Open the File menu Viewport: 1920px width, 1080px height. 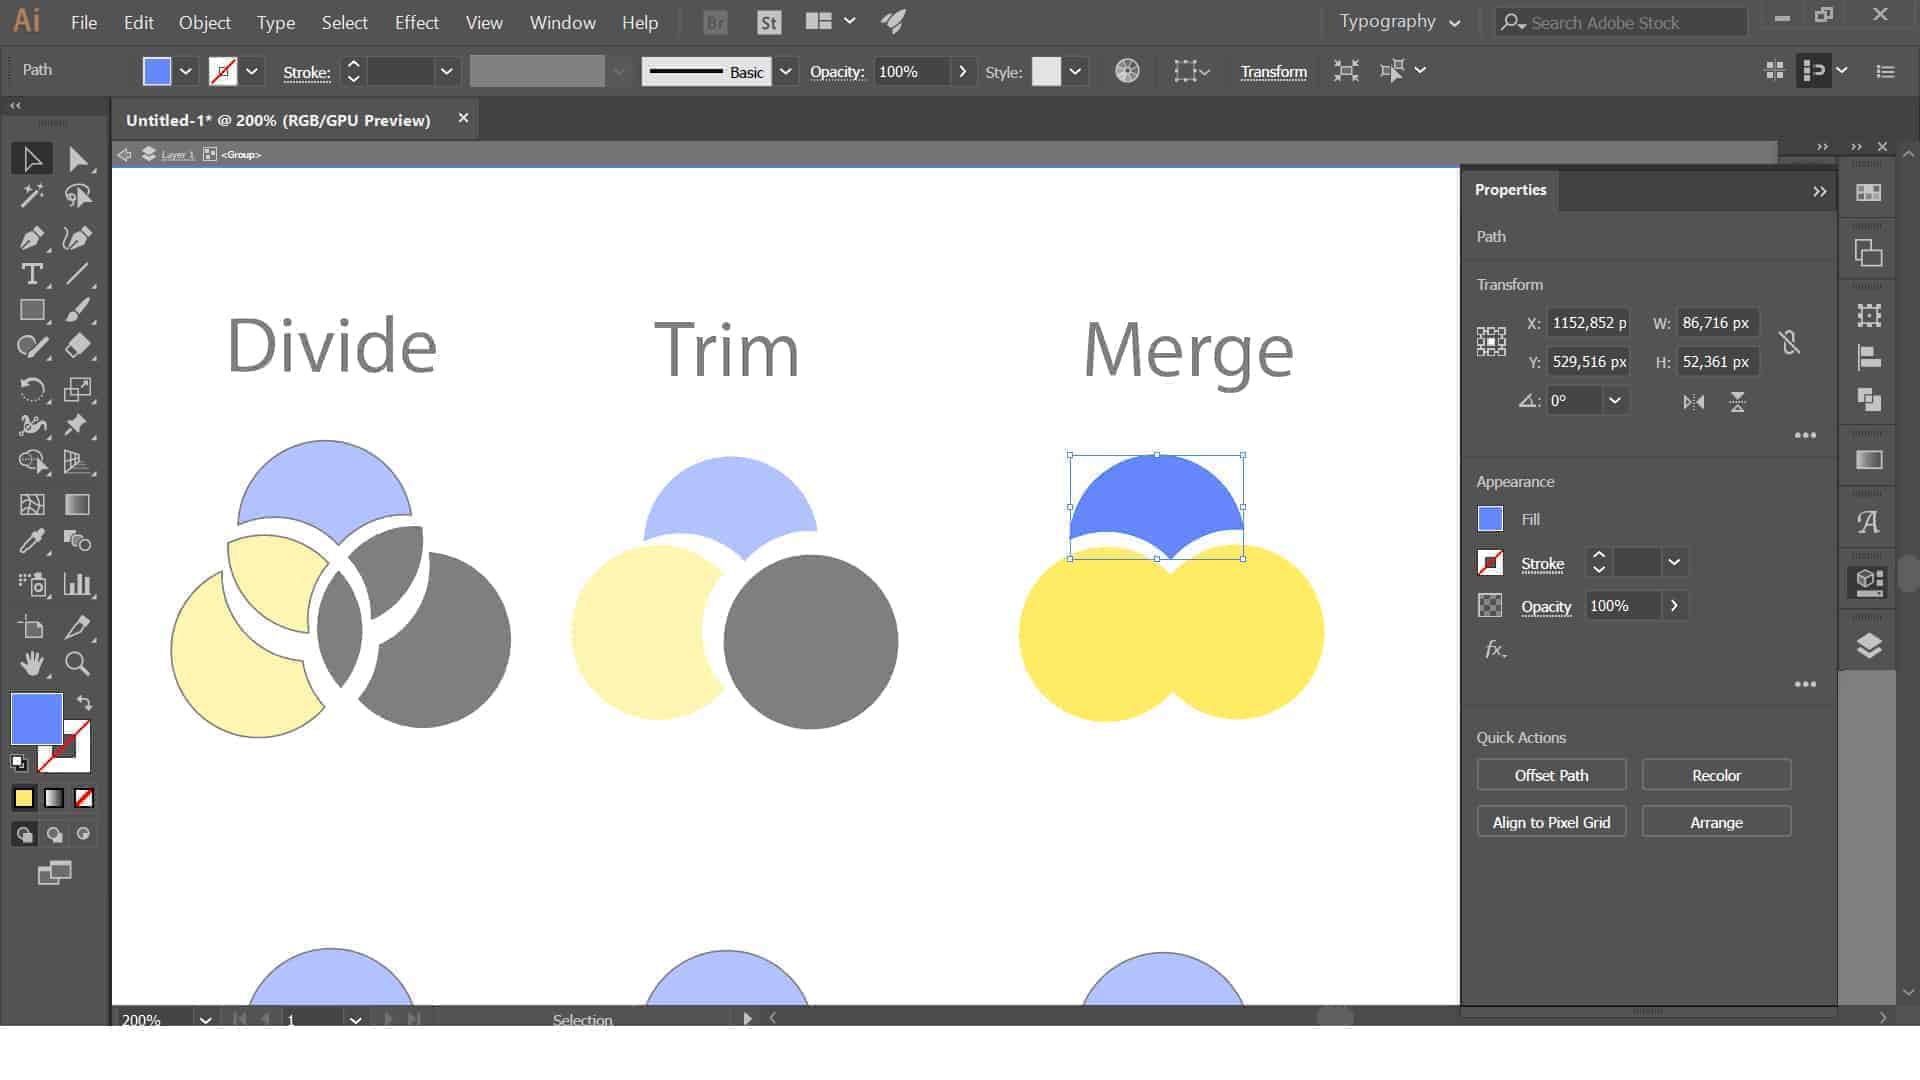[84, 22]
